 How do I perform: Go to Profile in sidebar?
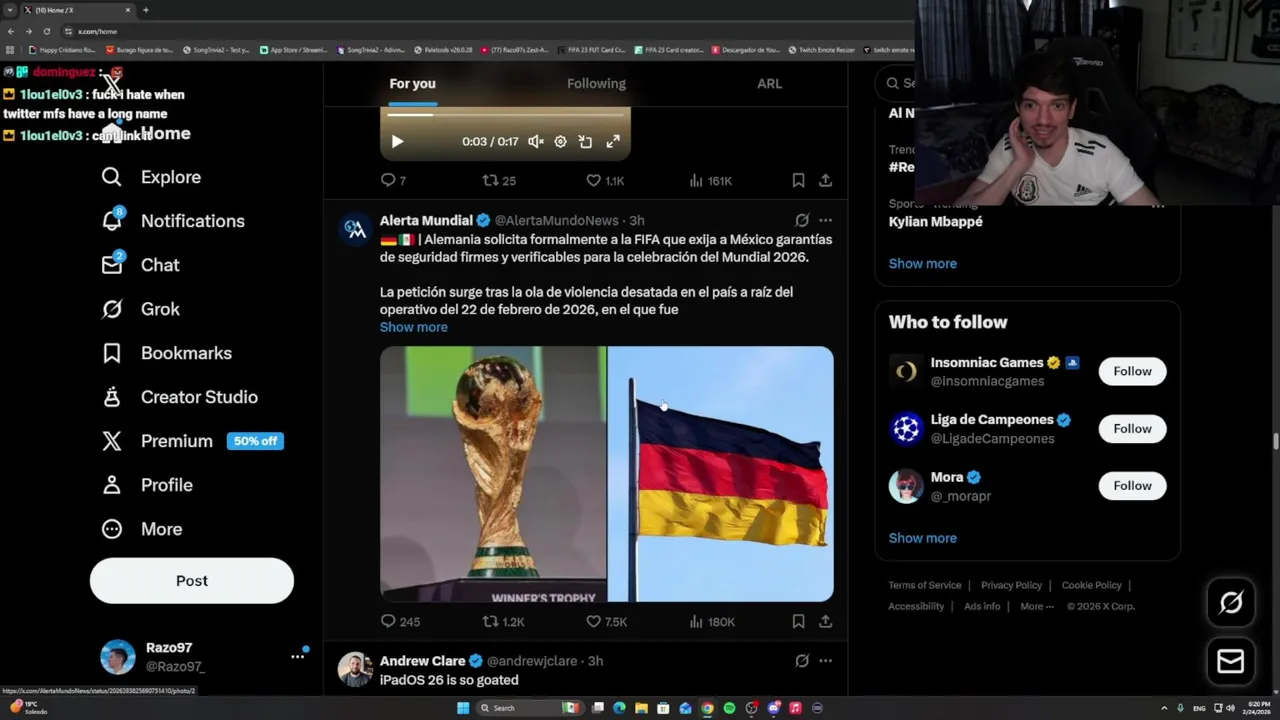pyautogui.click(x=147, y=485)
